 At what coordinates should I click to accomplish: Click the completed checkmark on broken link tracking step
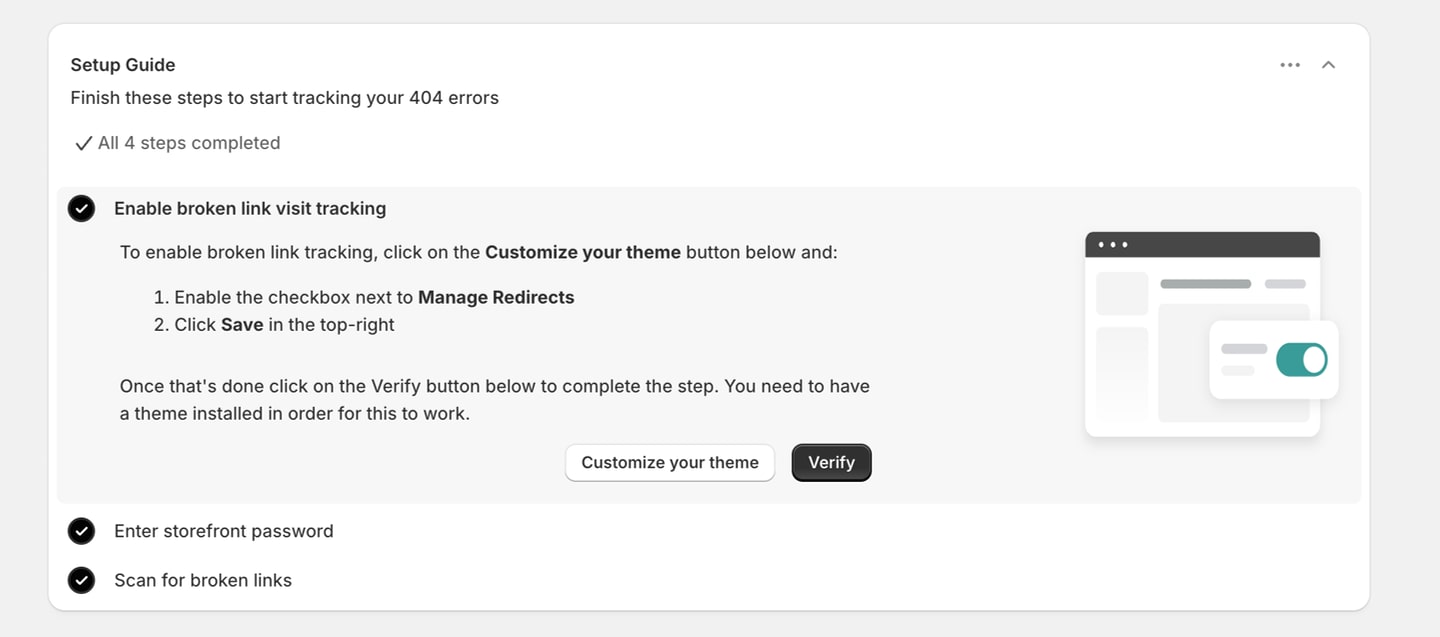click(81, 208)
